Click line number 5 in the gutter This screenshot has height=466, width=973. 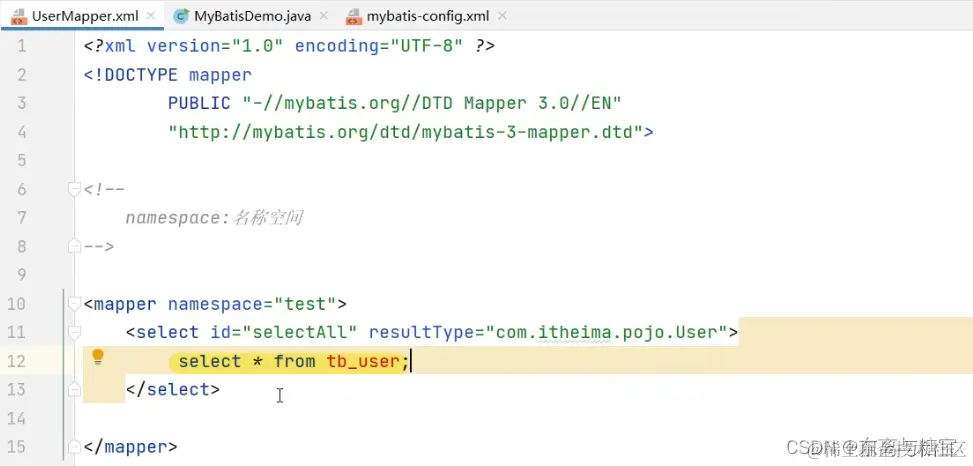pyautogui.click(x=21, y=160)
